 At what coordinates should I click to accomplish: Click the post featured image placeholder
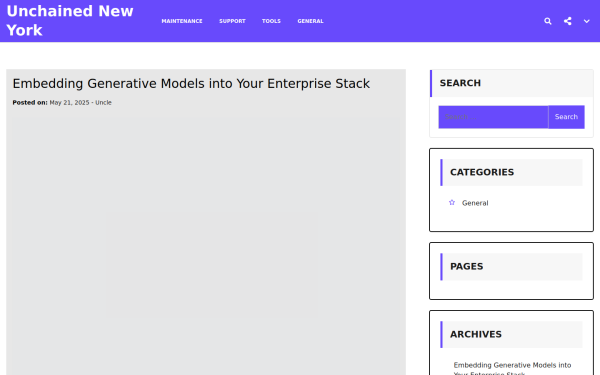pos(212,264)
